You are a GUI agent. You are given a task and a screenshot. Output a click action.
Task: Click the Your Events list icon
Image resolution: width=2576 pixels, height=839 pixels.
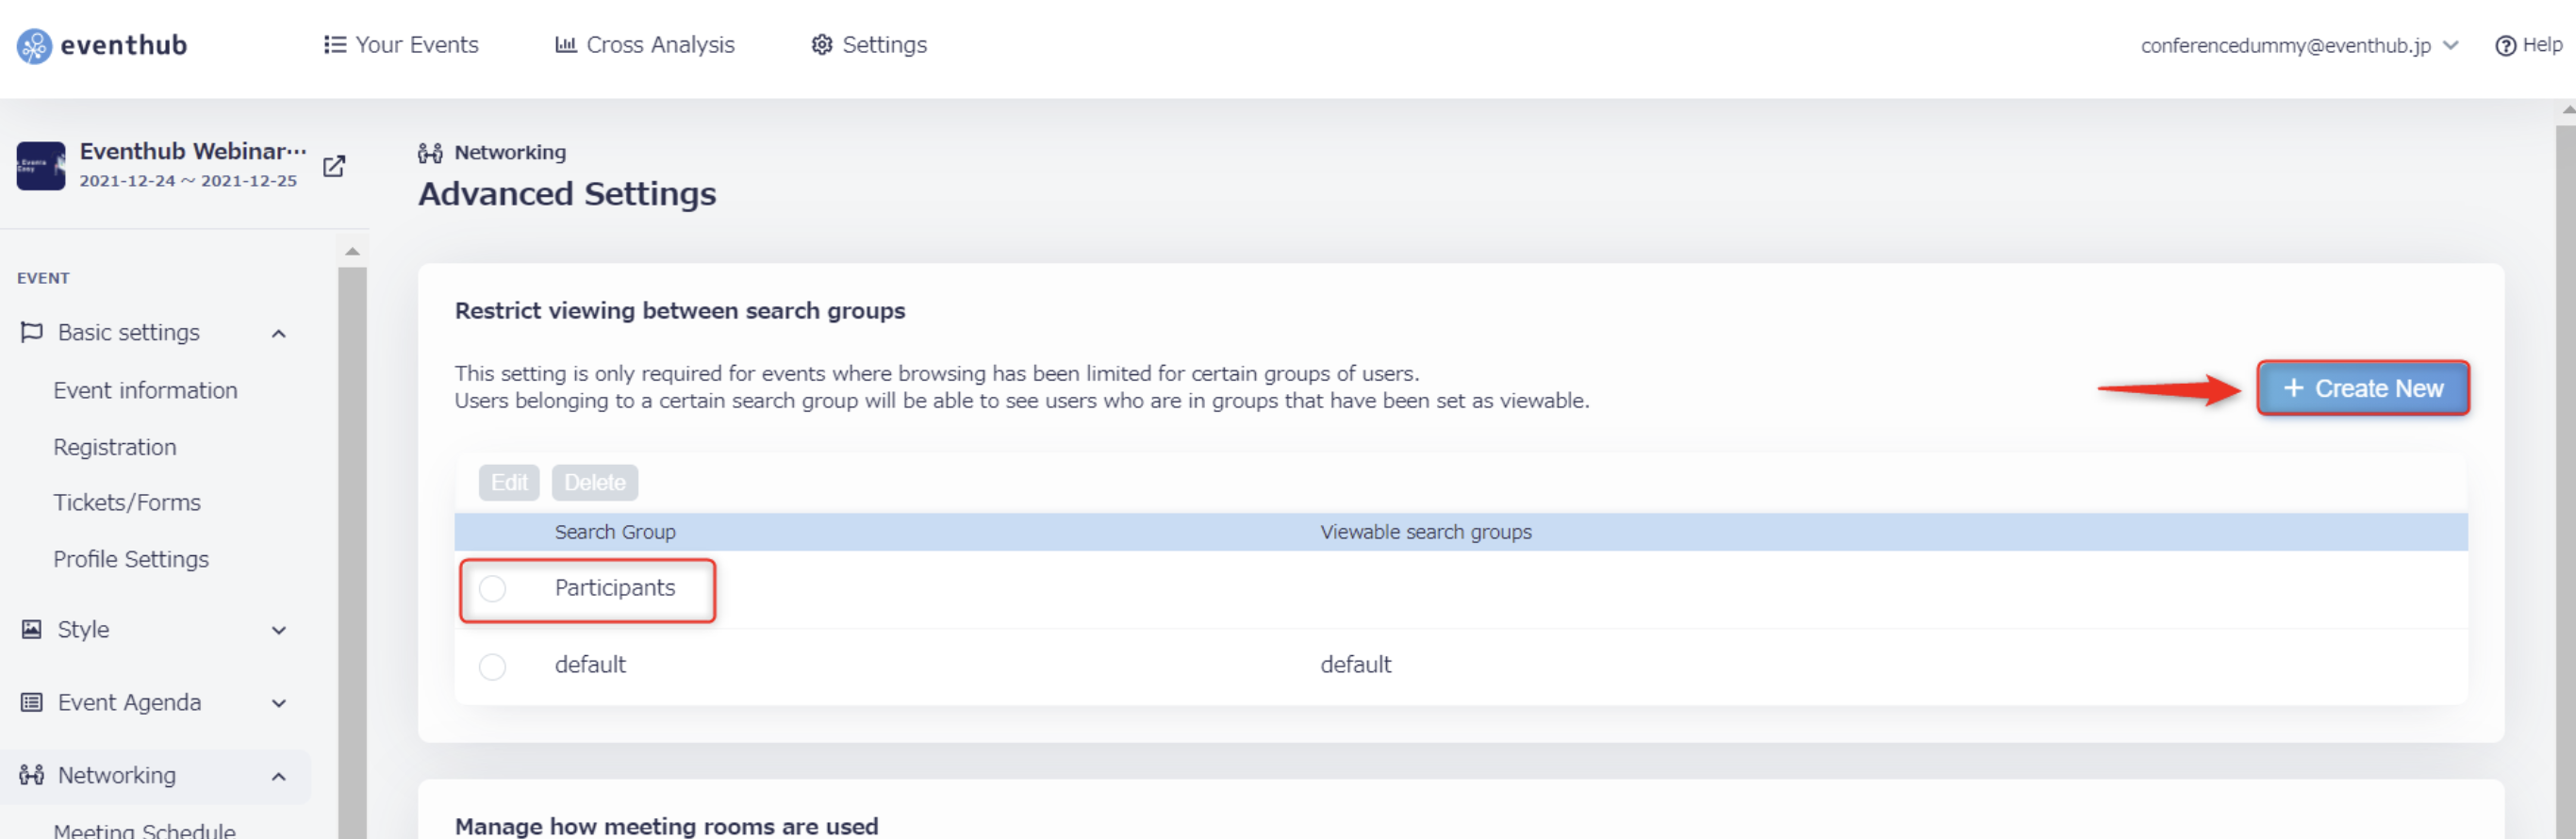335,45
